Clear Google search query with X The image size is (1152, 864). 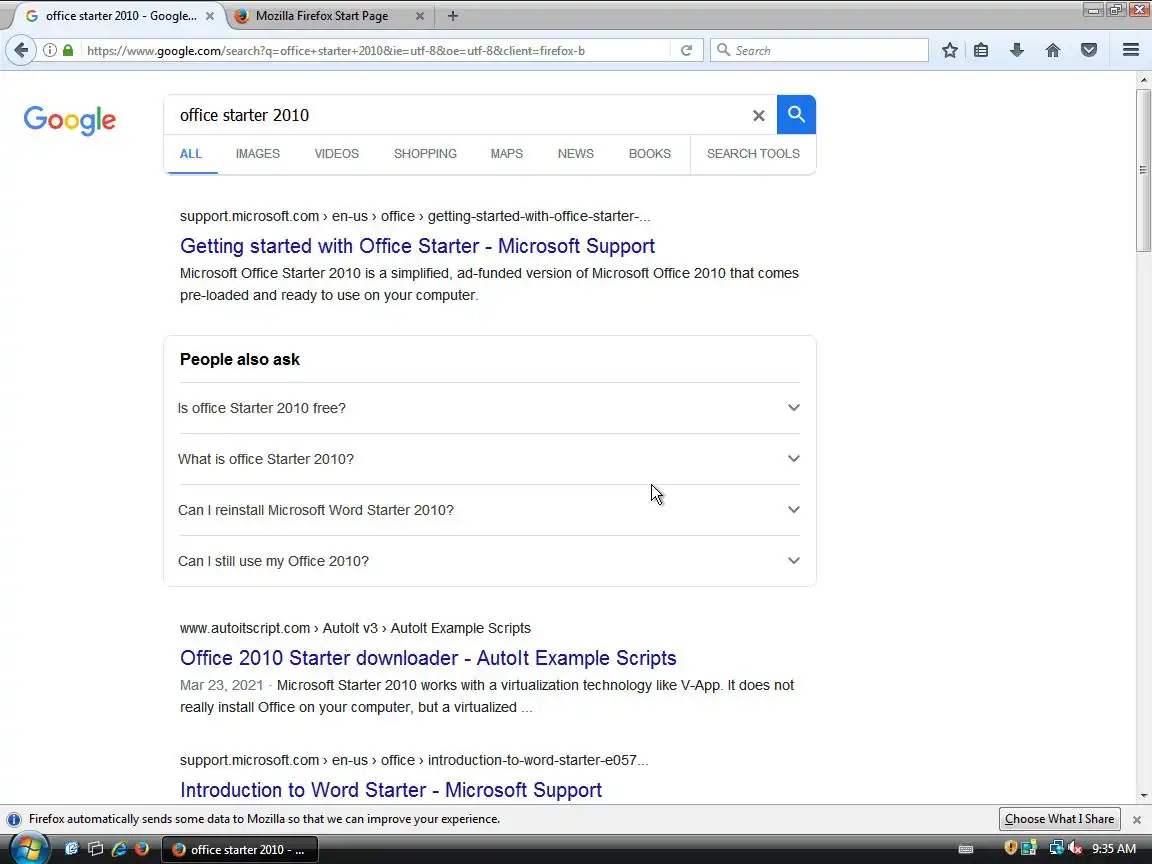coord(759,115)
